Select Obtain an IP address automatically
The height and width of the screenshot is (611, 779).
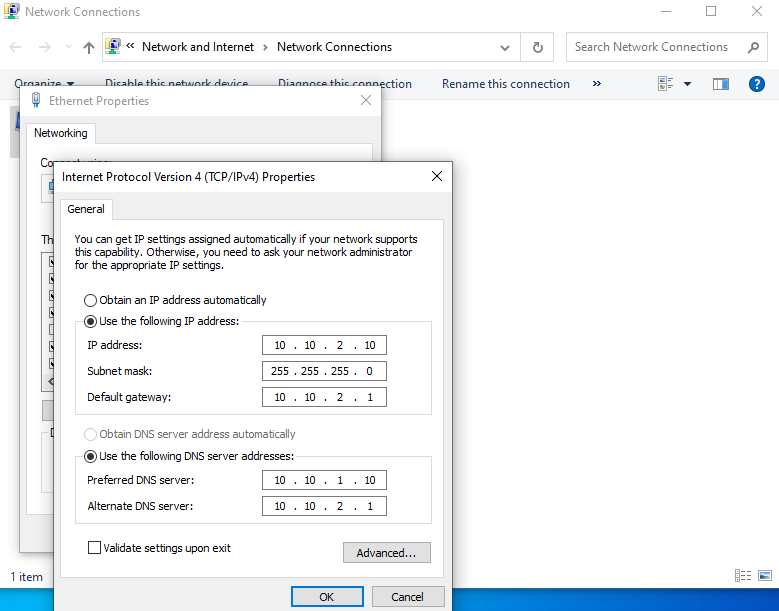pyautogui.click(x=91, y=300)
